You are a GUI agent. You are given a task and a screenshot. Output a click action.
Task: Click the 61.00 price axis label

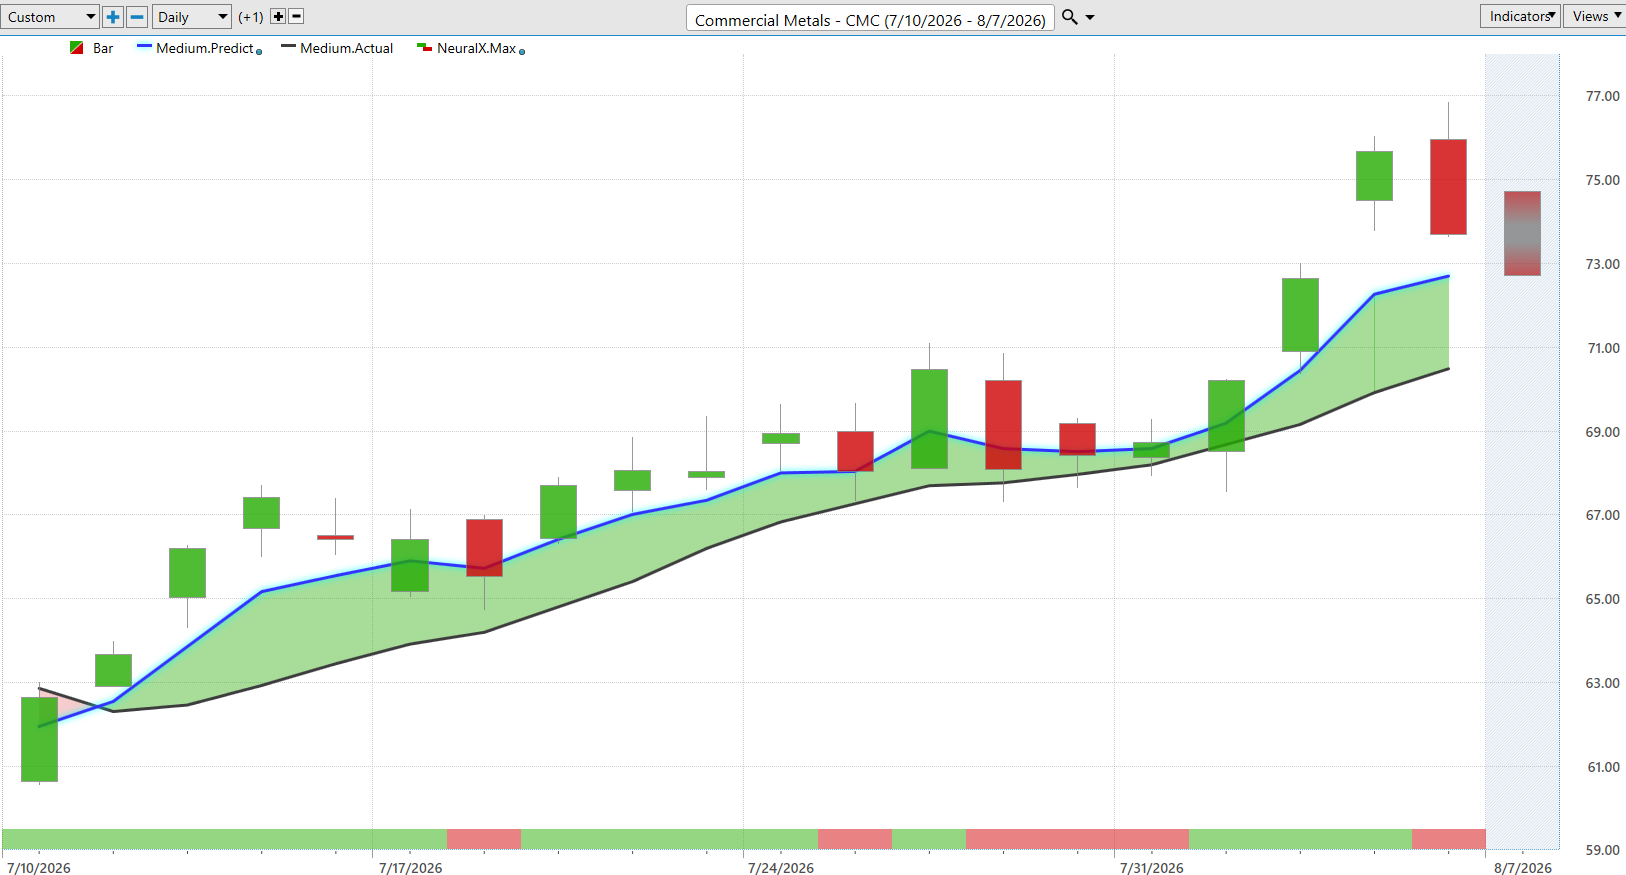[1603, 767]
